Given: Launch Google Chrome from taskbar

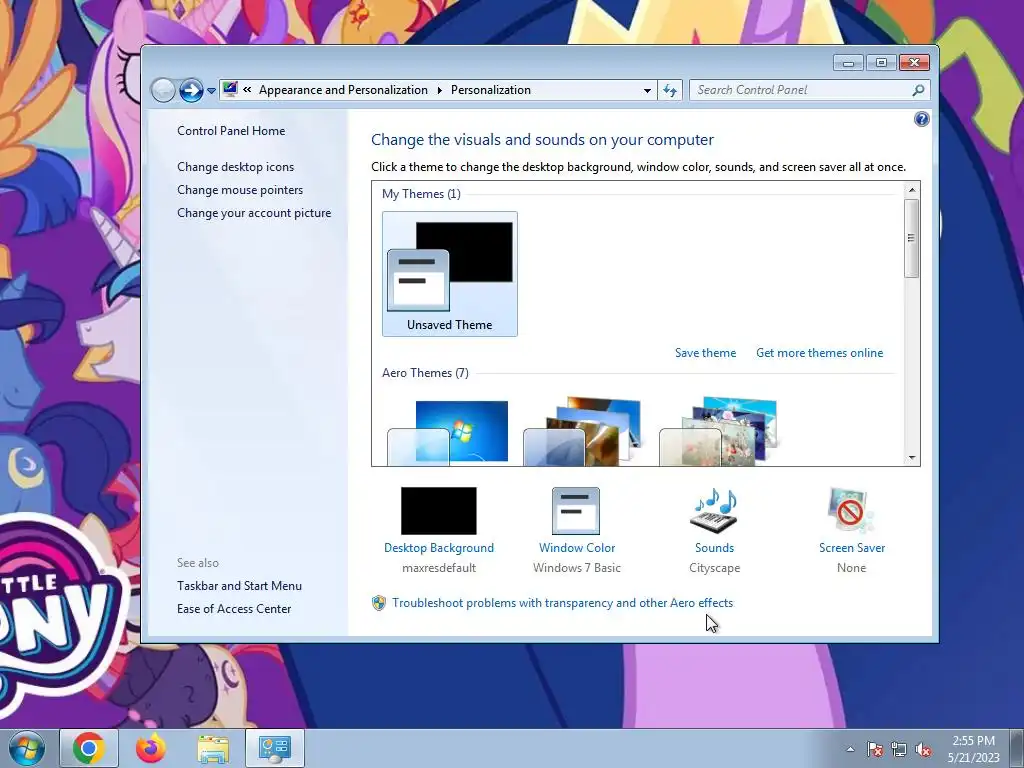Looking at the screenshot, I should (x=89, y=748).
